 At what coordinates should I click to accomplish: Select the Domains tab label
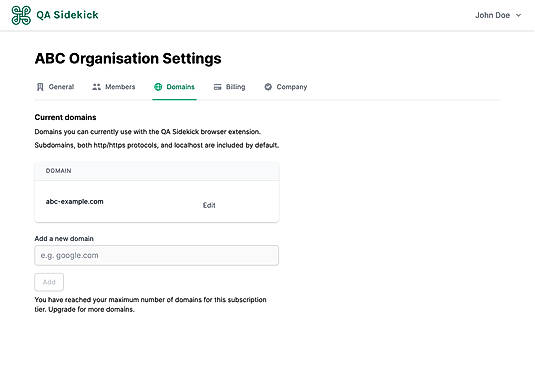[x=180, y=87]
